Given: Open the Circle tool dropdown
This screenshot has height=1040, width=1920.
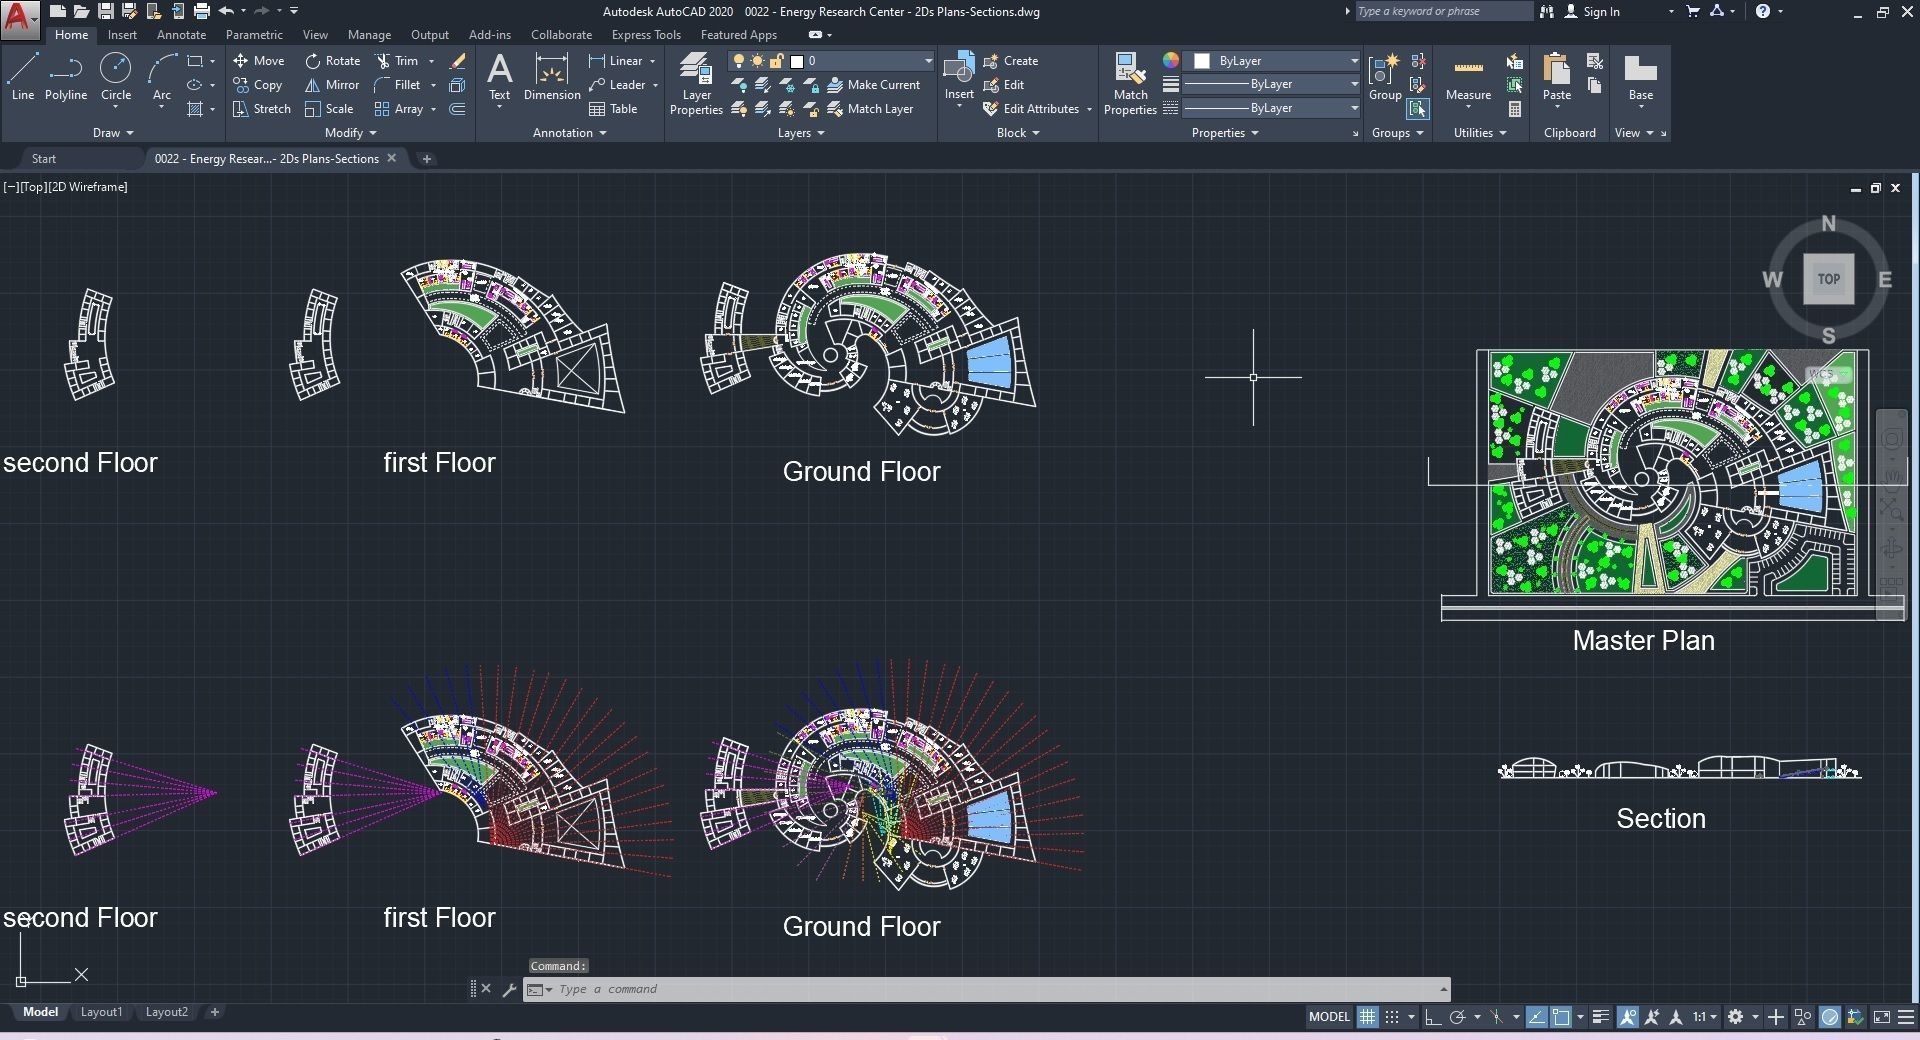Looking at the screenshot, I should [115, 105].
